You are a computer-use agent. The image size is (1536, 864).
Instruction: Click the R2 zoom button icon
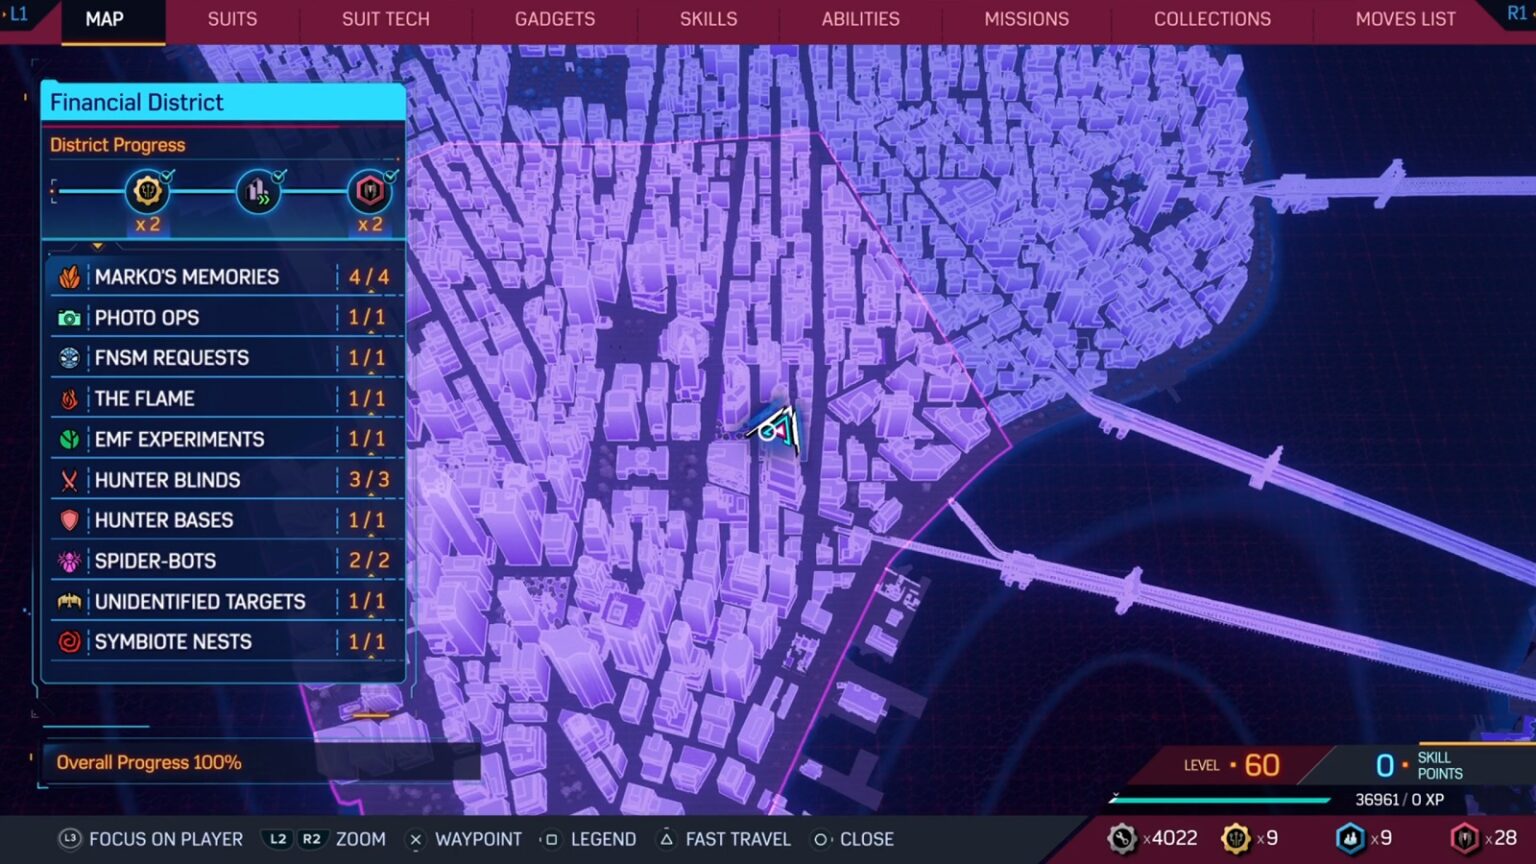click(x=311, y=839)
